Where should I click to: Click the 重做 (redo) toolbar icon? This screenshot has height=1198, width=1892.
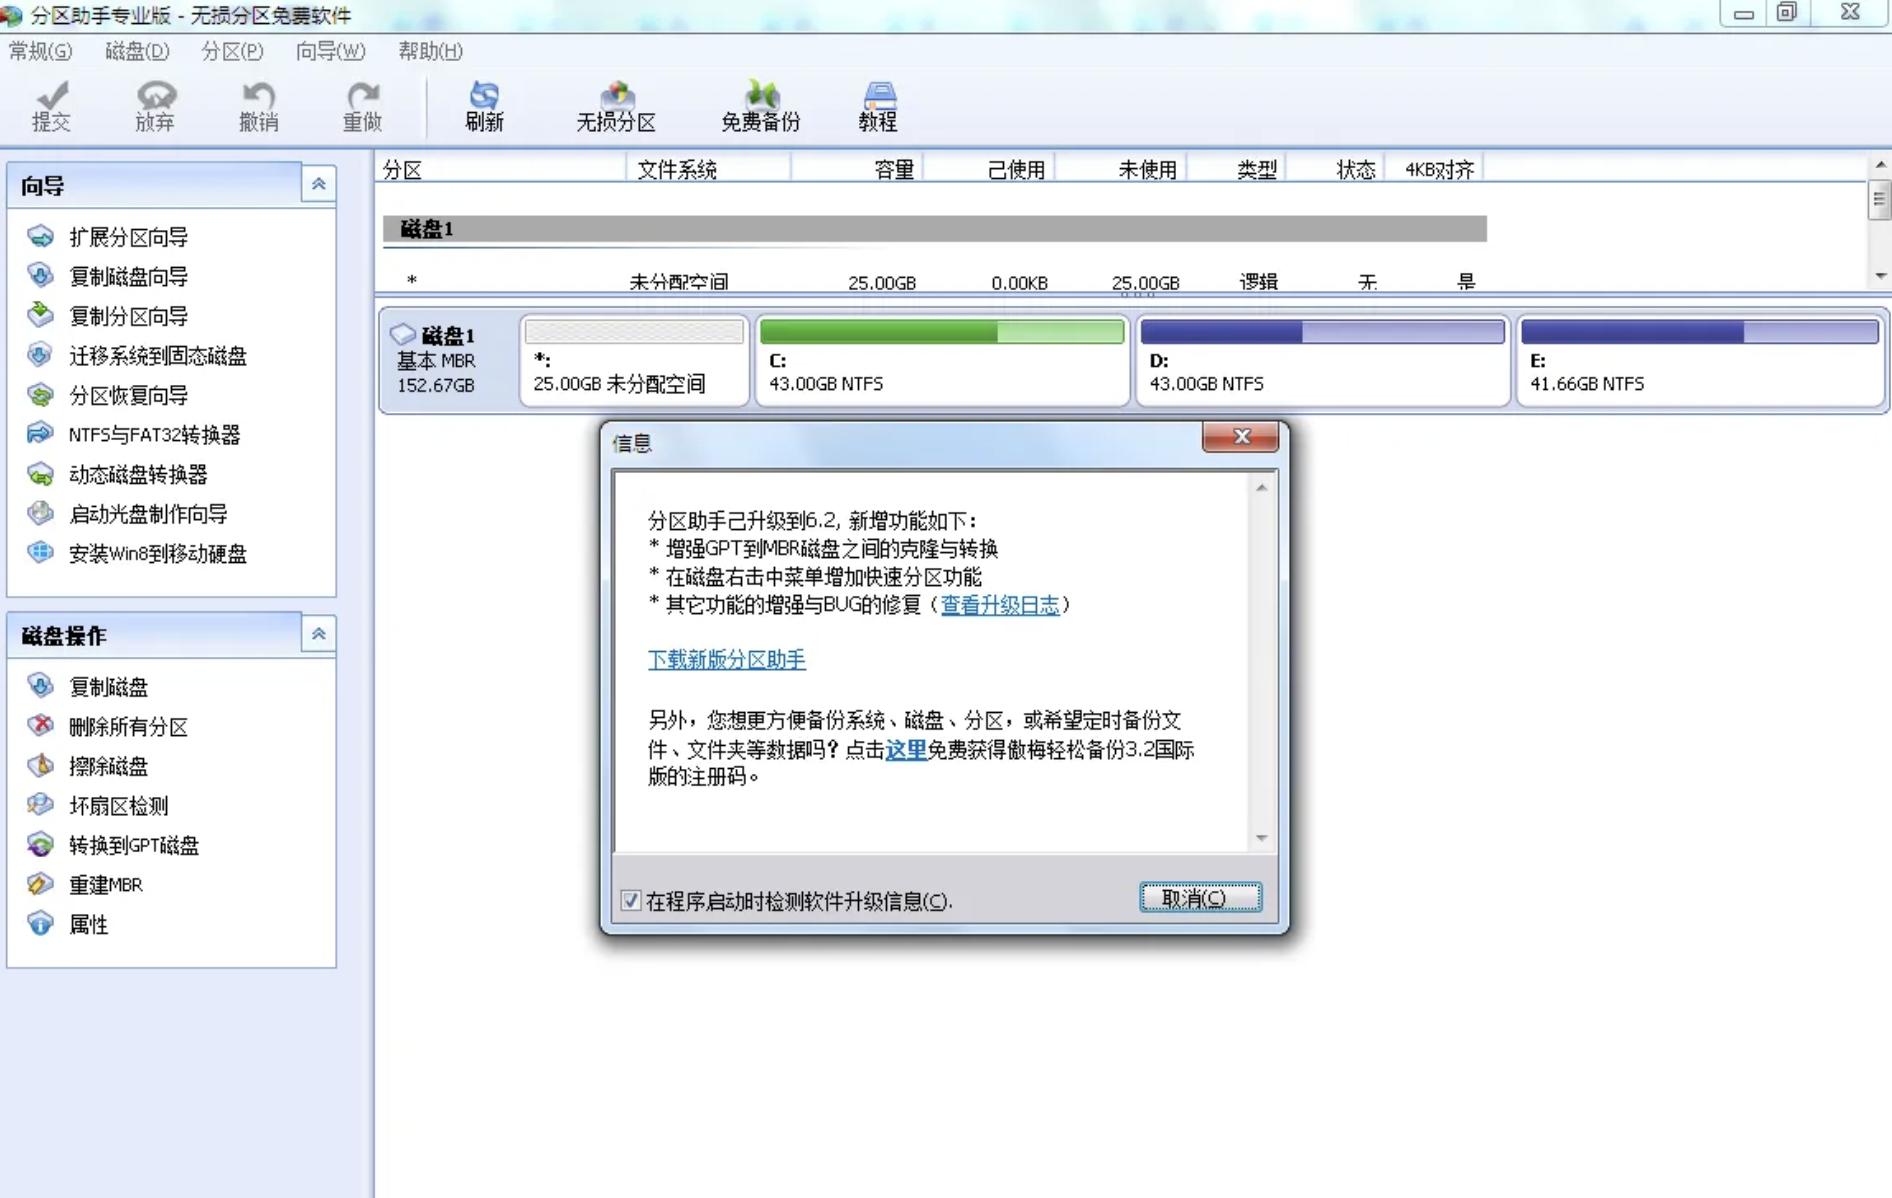tap(362, 106)
